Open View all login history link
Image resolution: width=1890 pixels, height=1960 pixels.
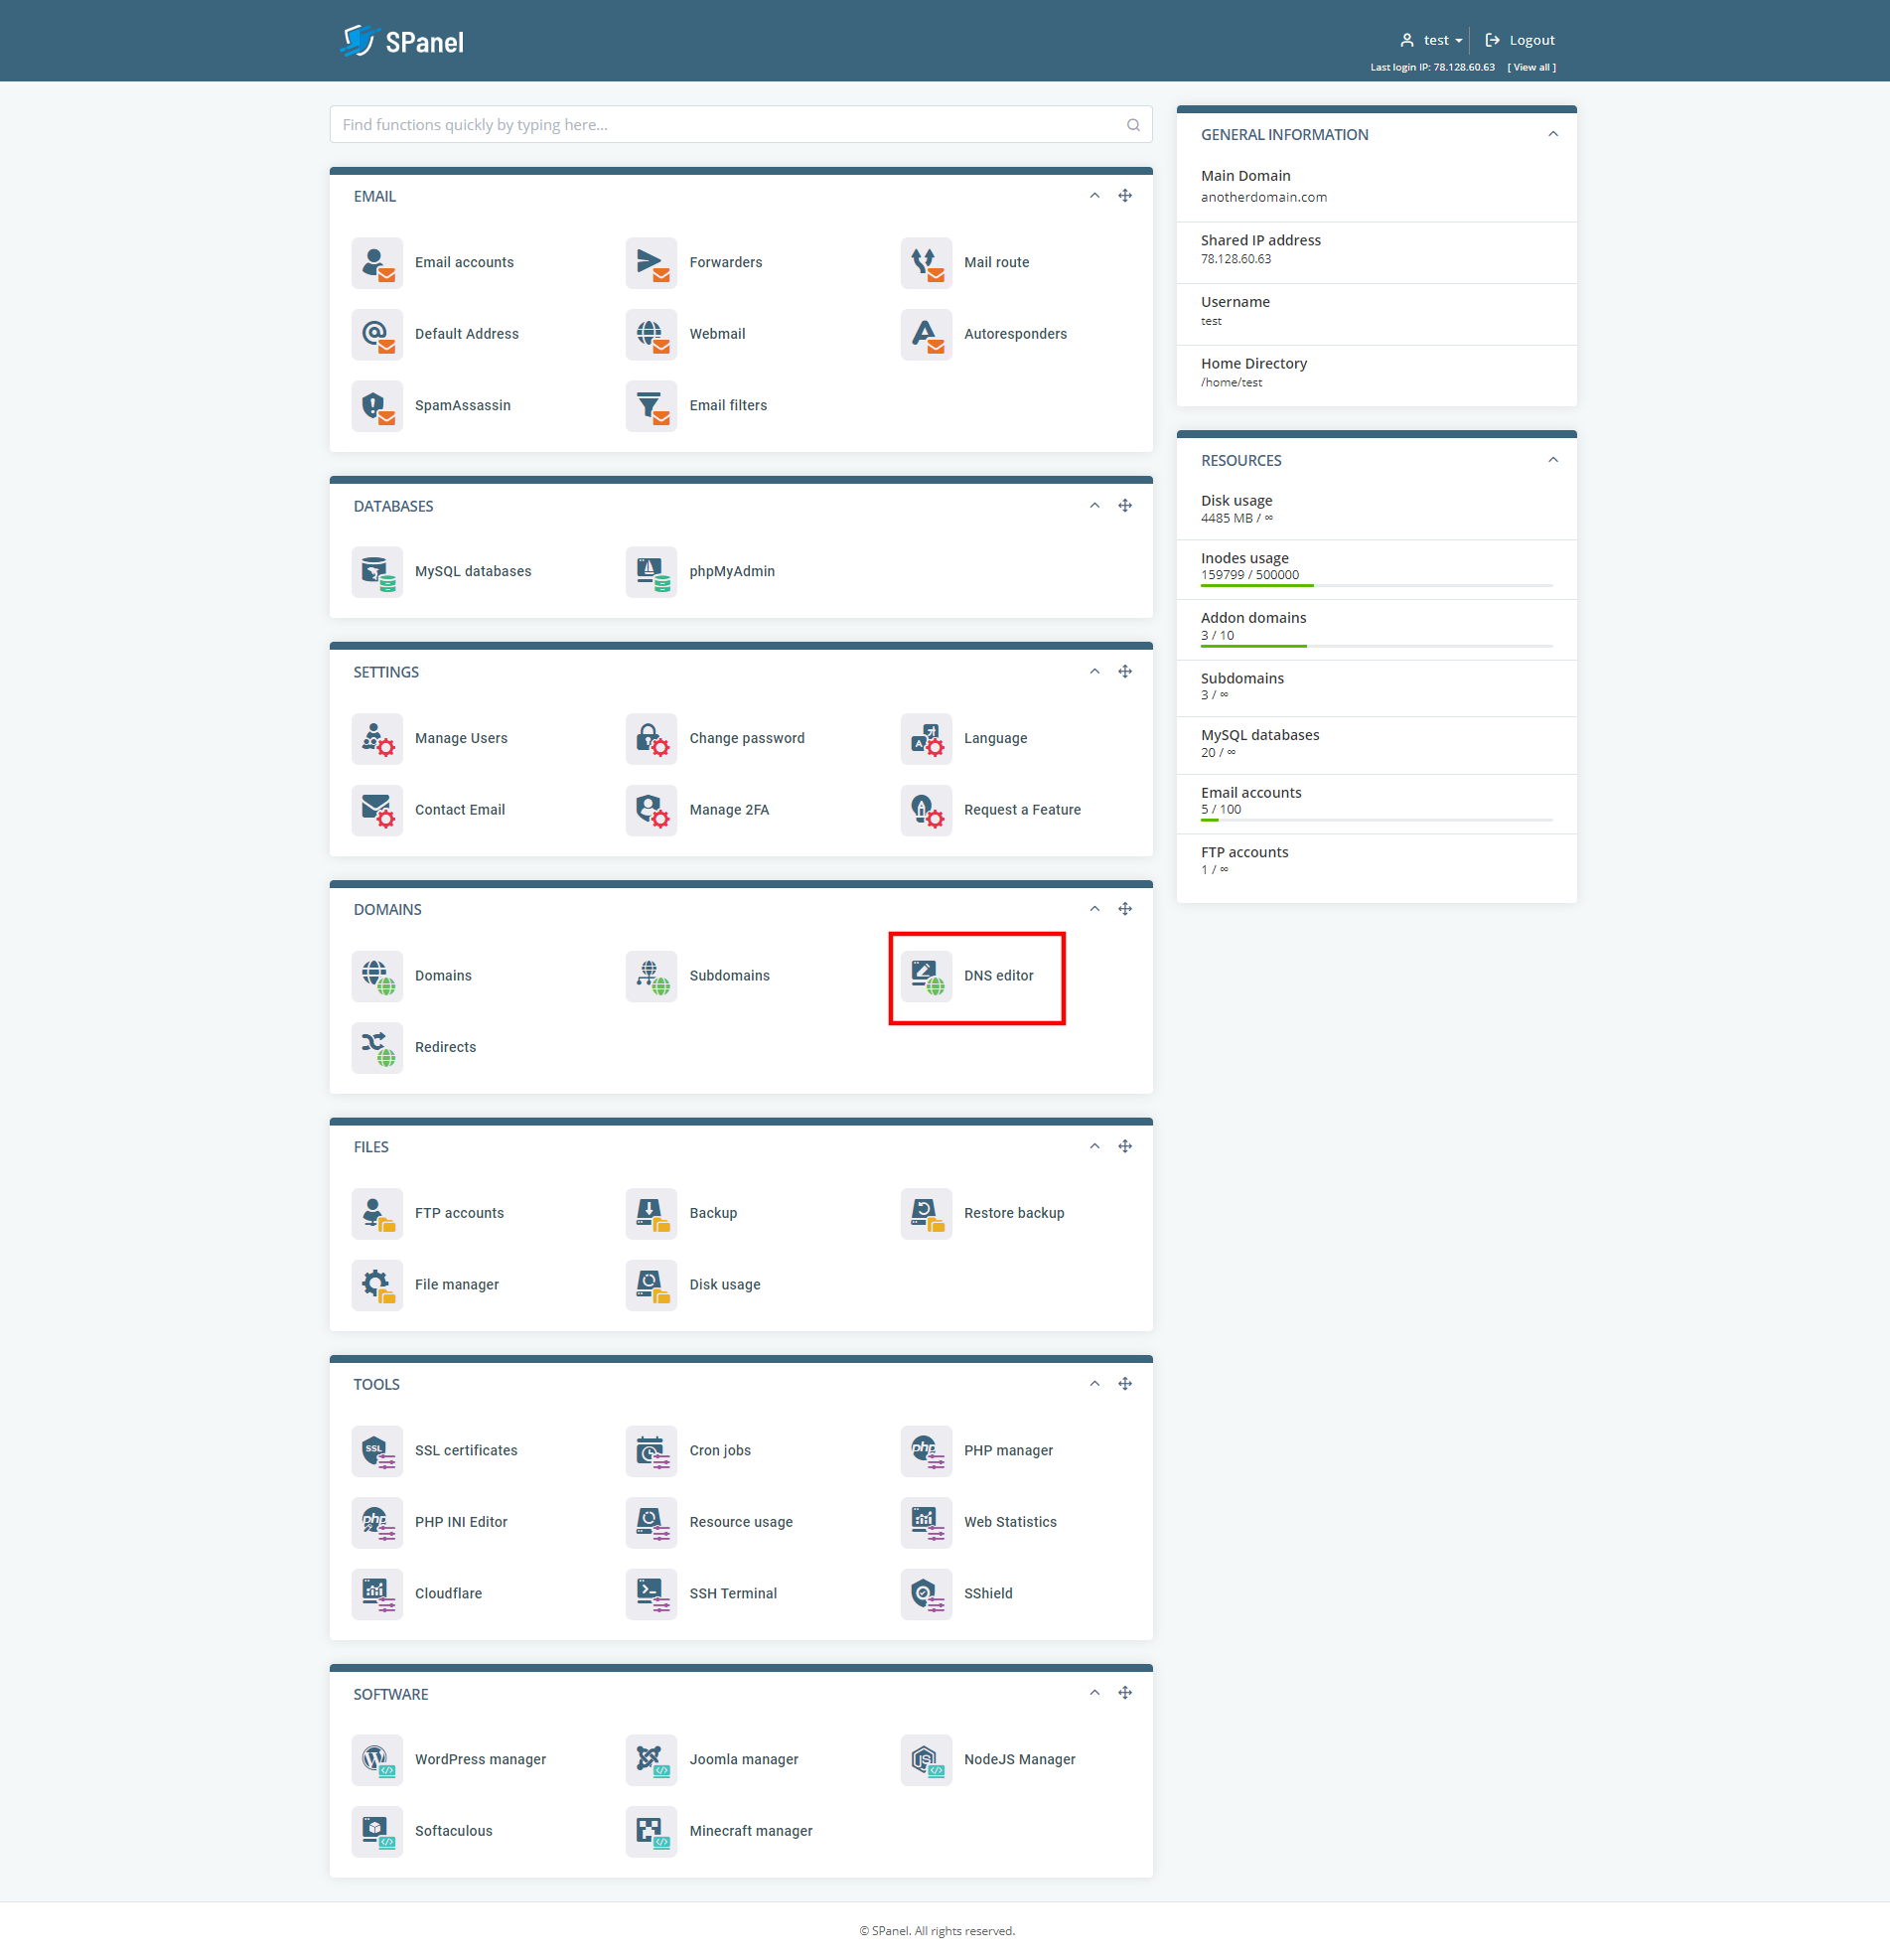1531,67
